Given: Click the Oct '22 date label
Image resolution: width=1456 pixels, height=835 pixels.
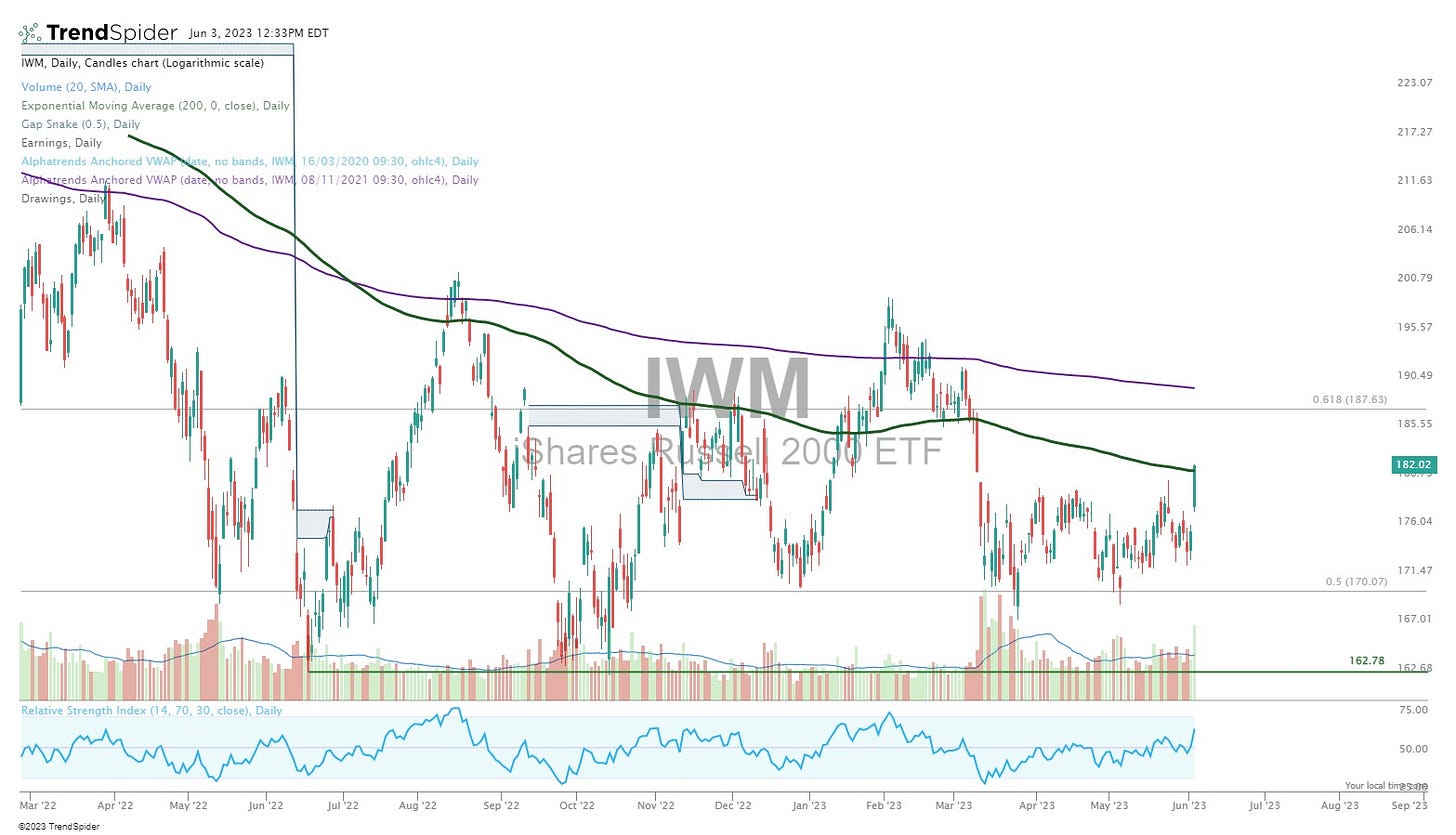Looking at the screenshot, I should tap(577, 804).
